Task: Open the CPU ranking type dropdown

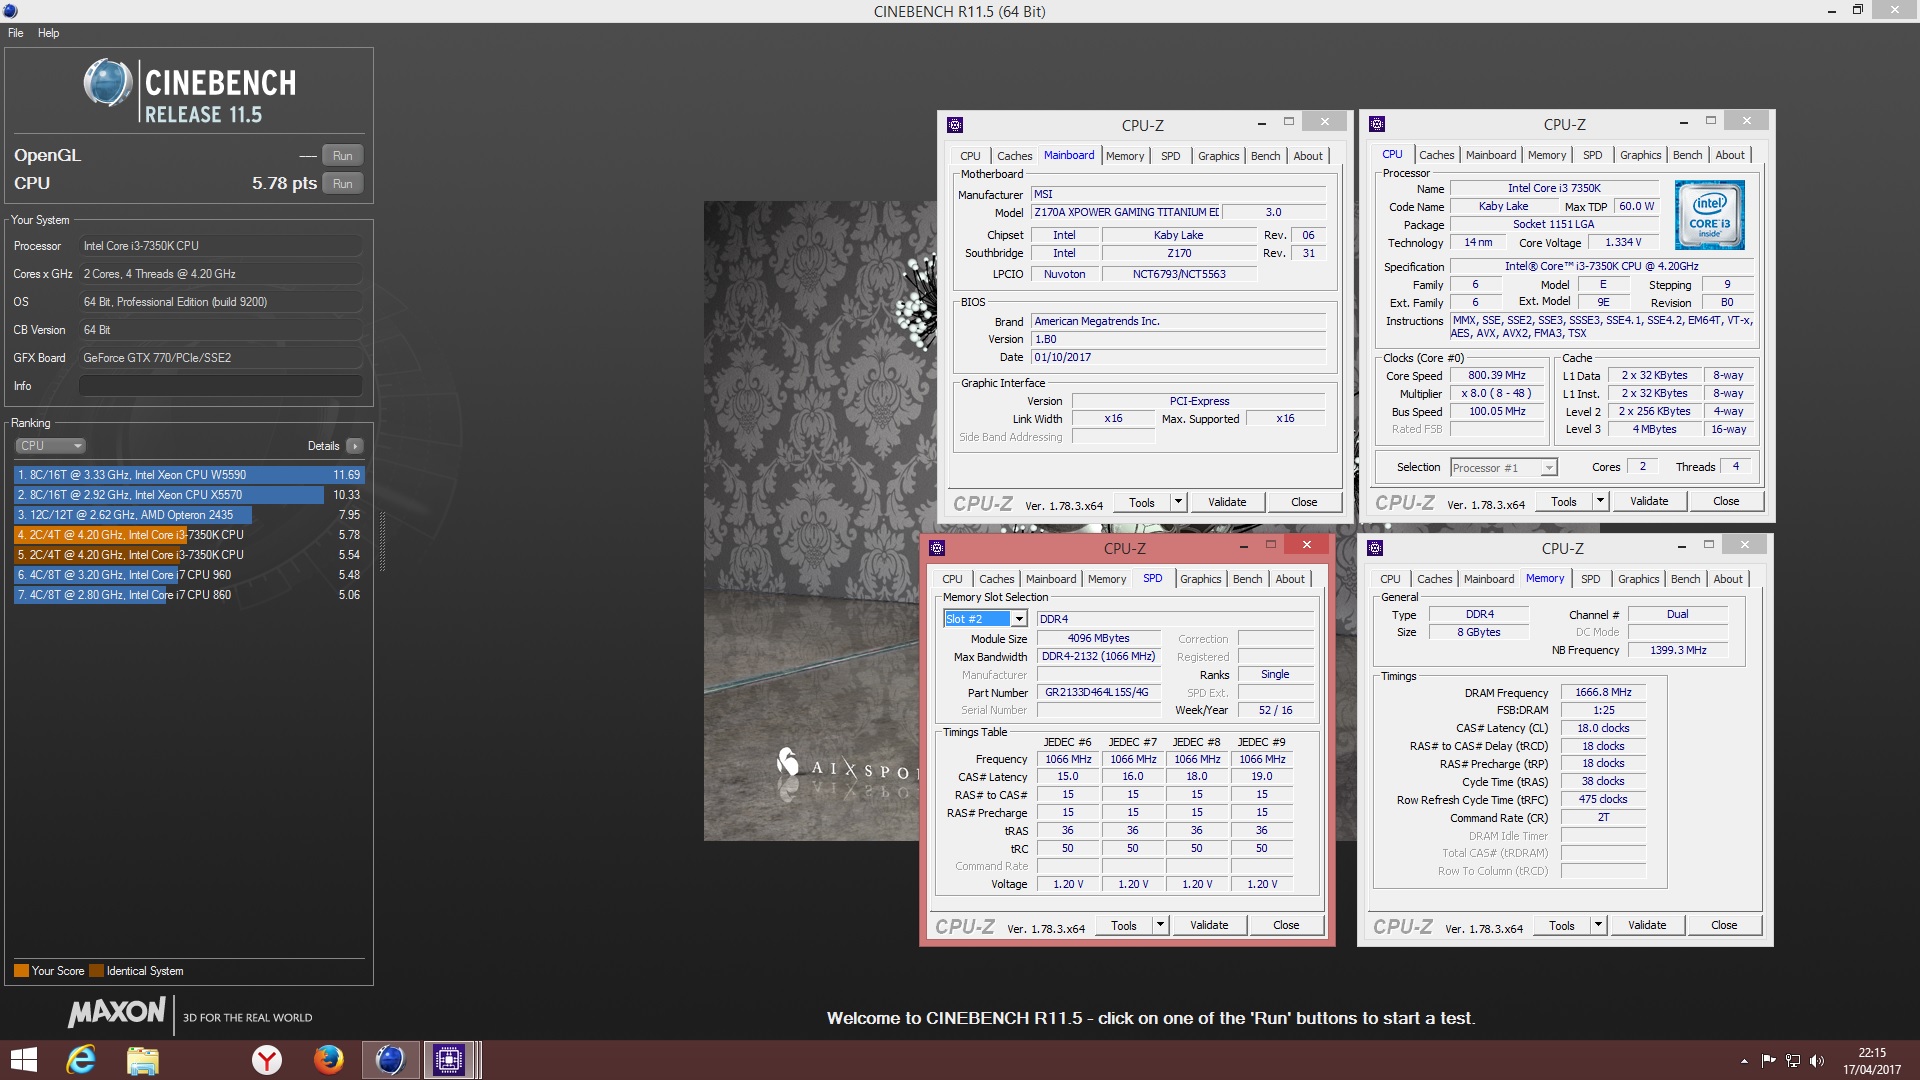Action: 50,446
